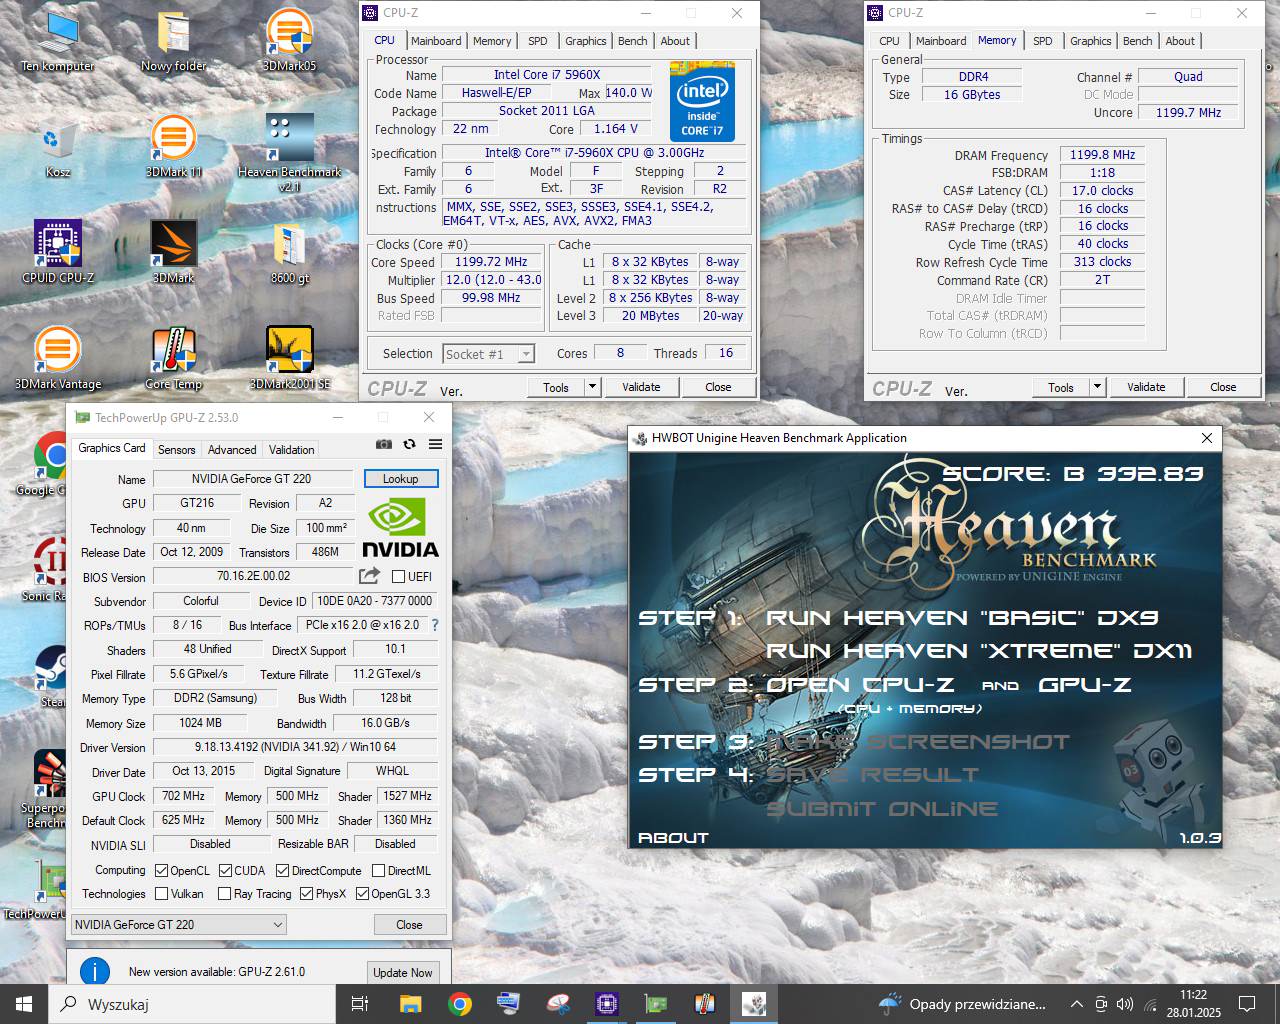The image size is (1280, 1024).
Task: Open the GPU selection dropdown NVIDIA GeForce GT 220
Action: 179,925
